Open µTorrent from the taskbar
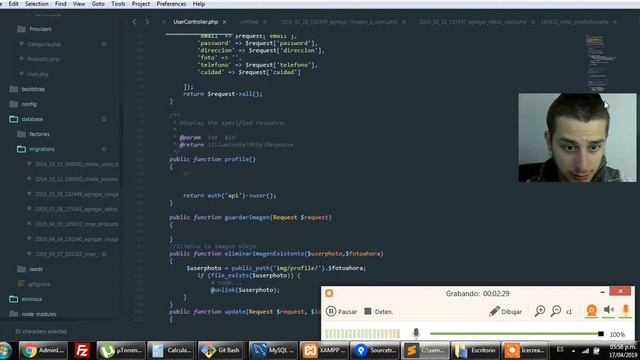 (121, 351)
